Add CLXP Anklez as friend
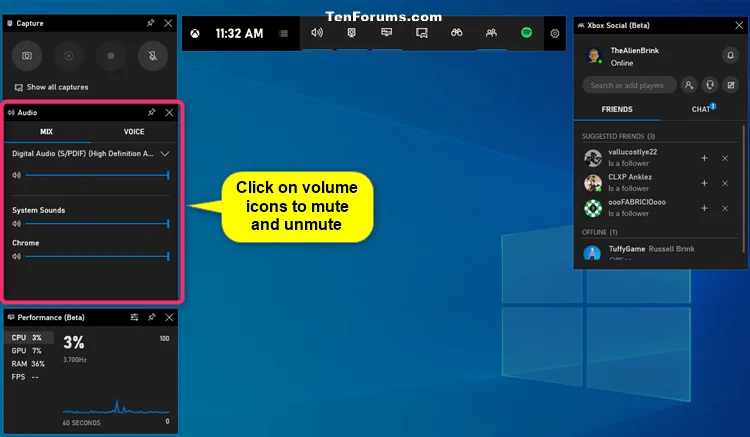The image size is (750, 437). pyautogui.click(x=704, y=183)
